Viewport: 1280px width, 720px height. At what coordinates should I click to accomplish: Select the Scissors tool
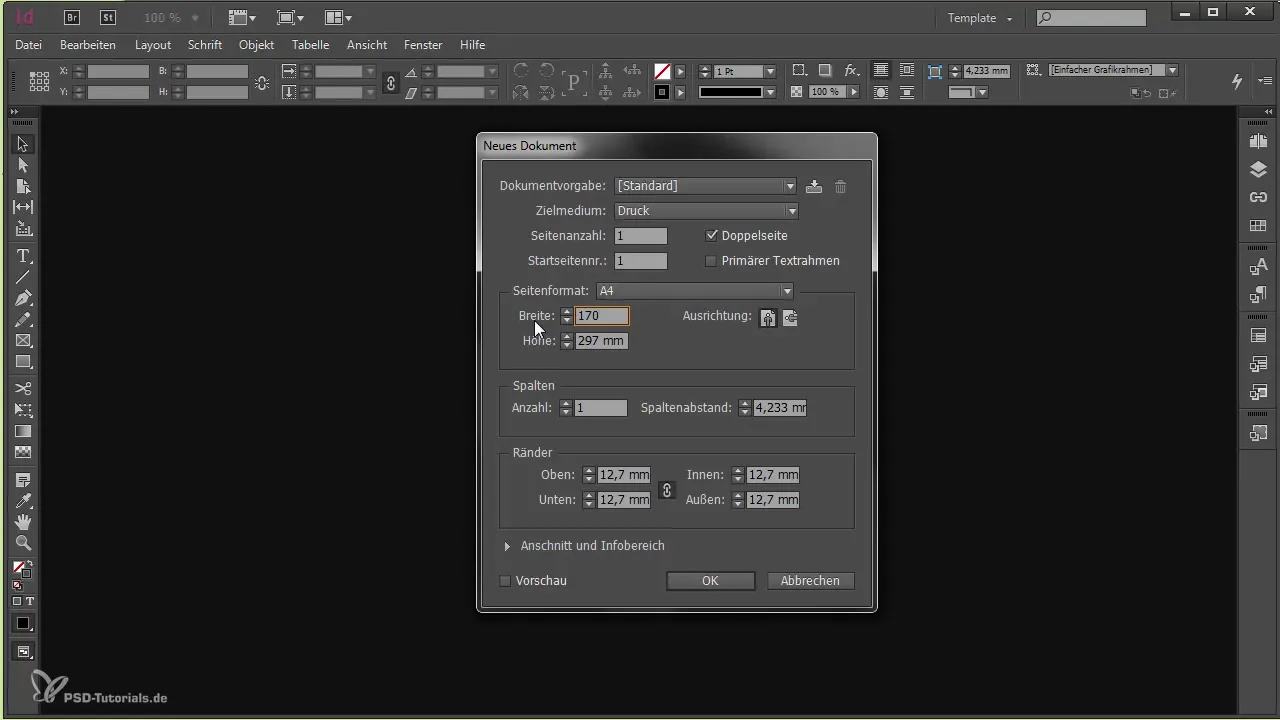[23, 388]
